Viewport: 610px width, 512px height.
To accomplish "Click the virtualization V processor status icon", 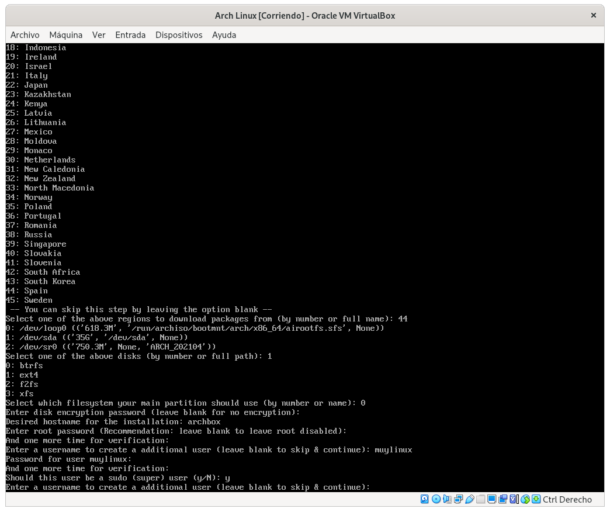I will click(514, 499).
